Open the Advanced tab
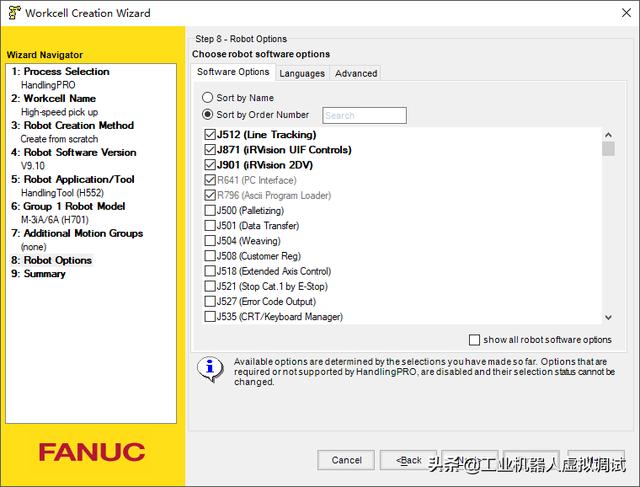 356,73
